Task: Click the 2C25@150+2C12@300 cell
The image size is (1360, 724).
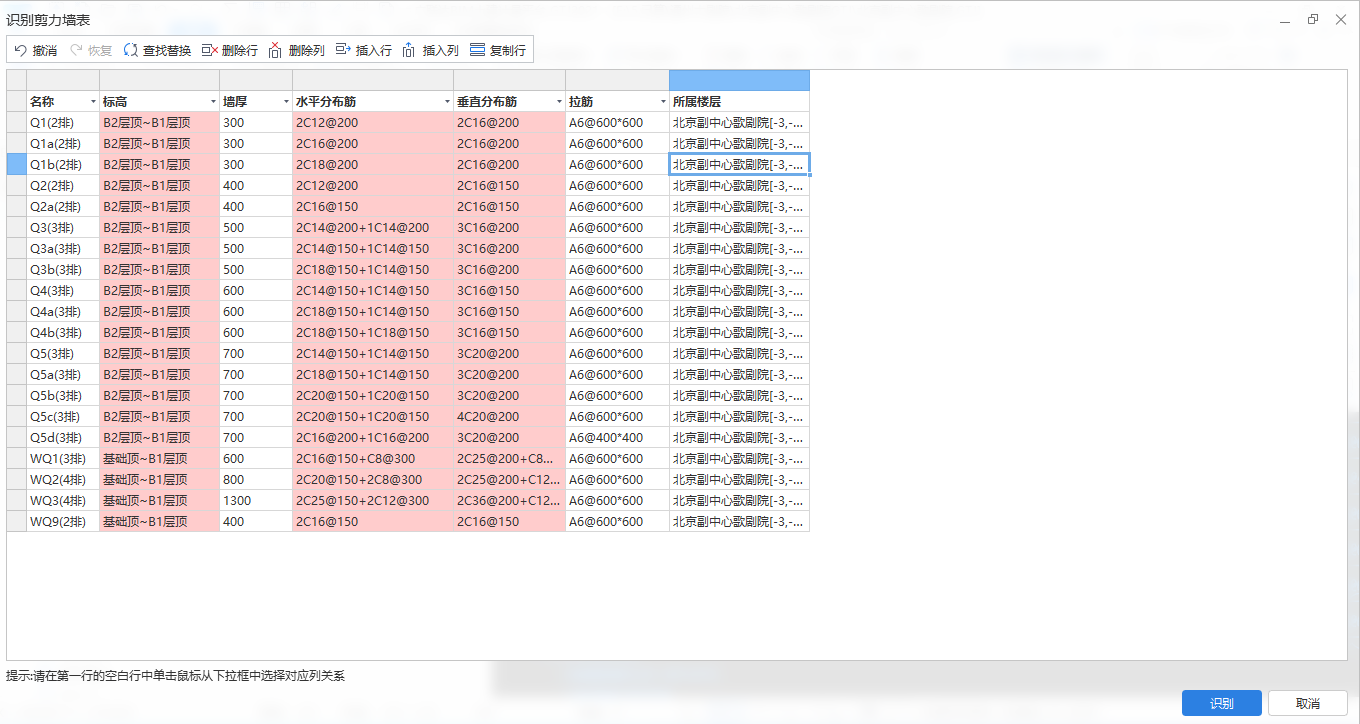Action: pos(373,501)
